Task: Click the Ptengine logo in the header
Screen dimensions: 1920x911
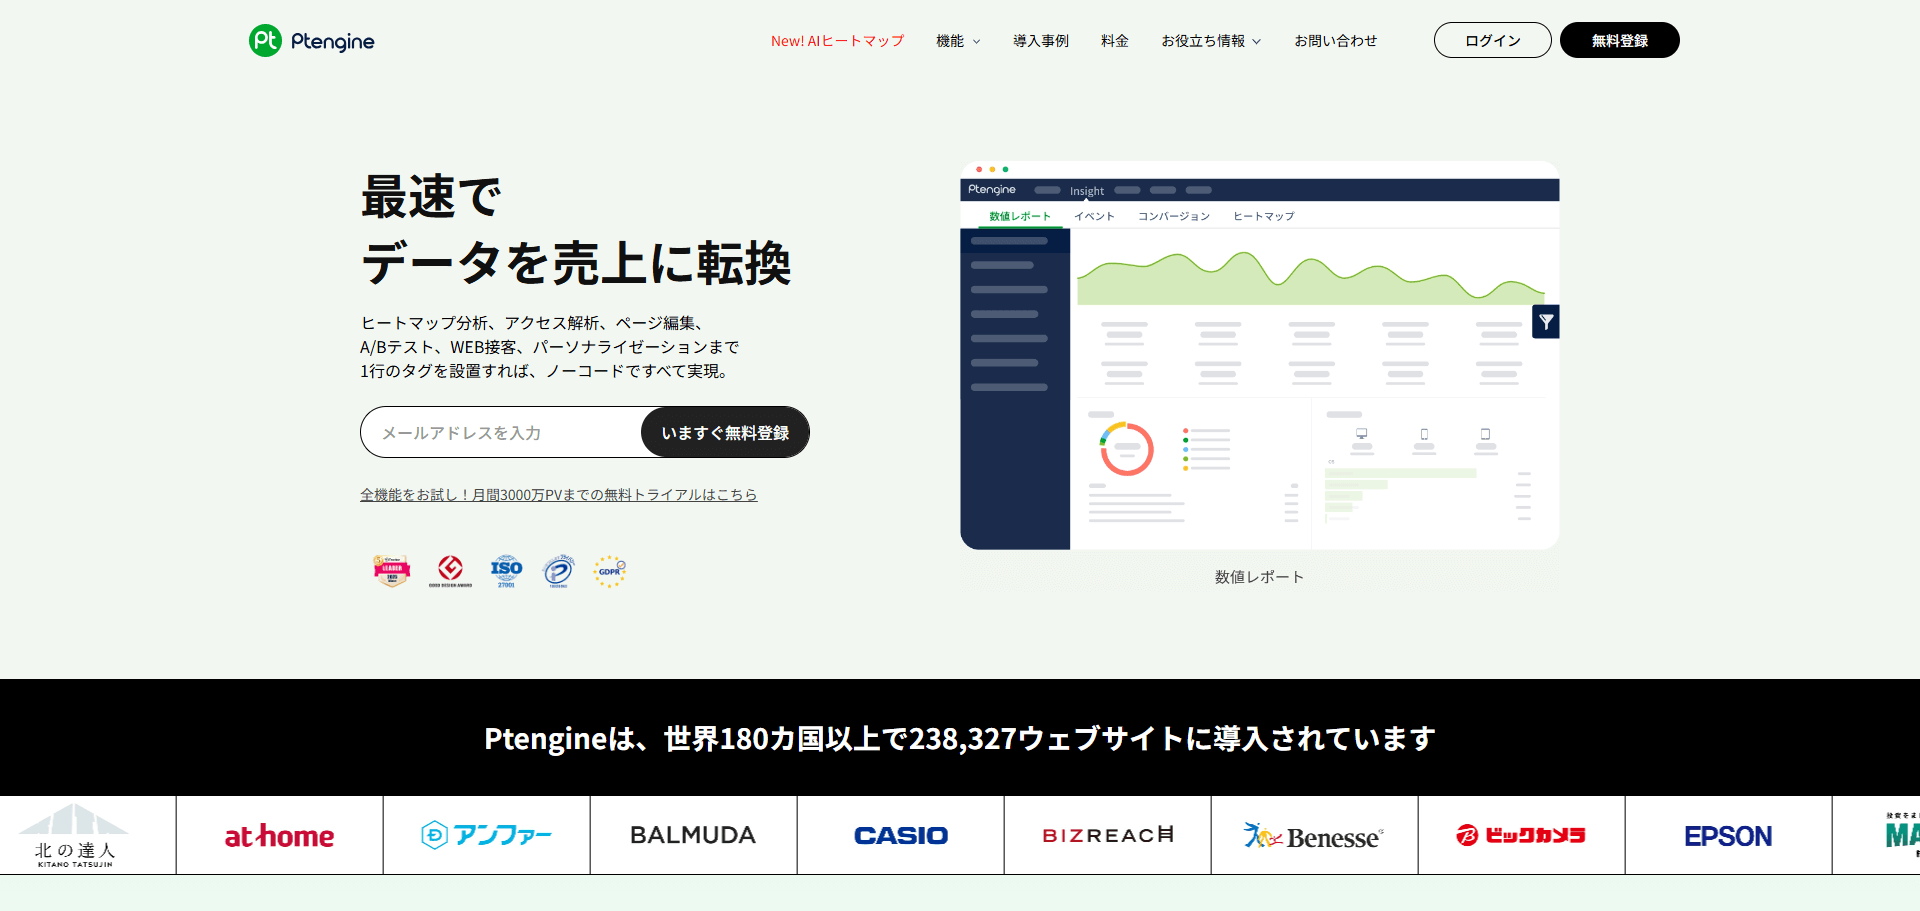Action: 310,40
